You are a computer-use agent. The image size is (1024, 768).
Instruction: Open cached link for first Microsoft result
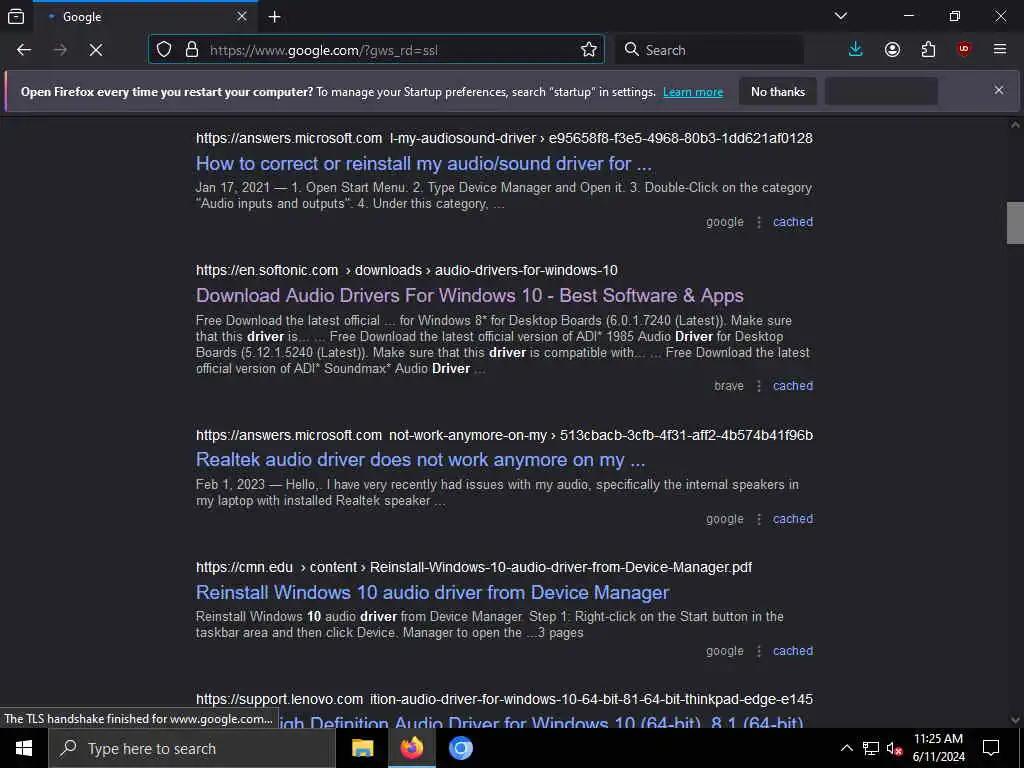coord(793,222)
